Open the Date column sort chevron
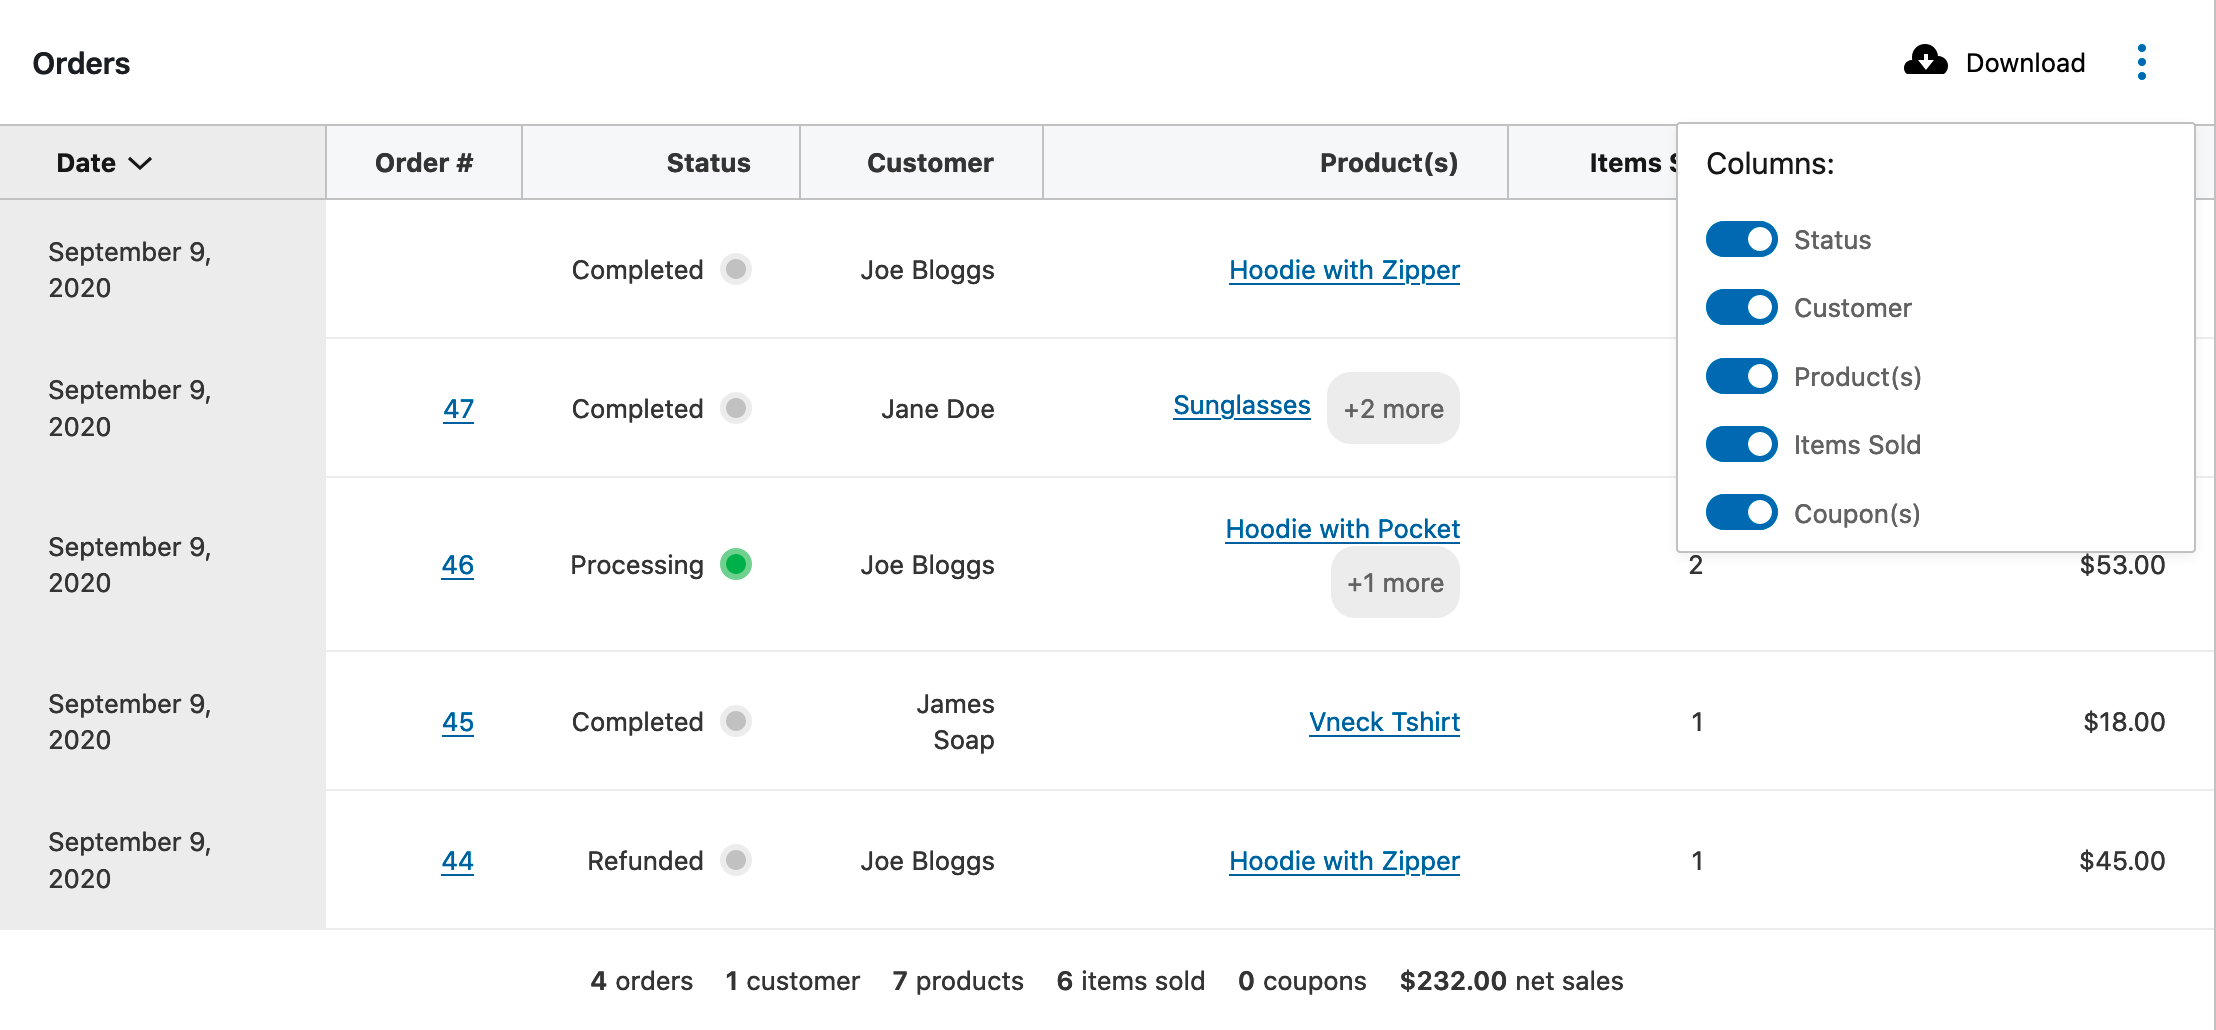Viewport: 2216px width, 1030px height. [140, 162]
